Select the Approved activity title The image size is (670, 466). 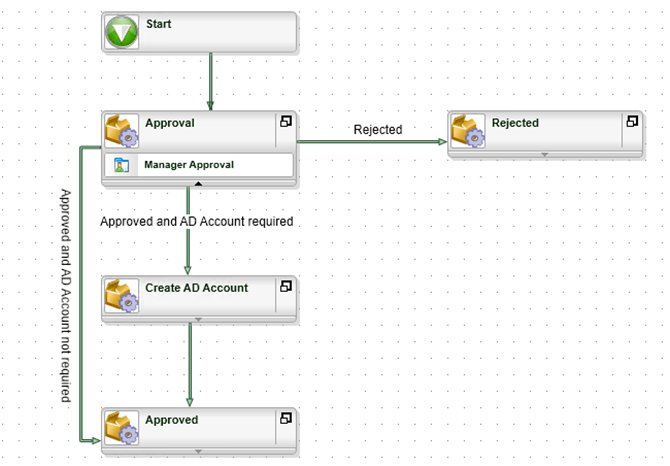click(171, 420)
